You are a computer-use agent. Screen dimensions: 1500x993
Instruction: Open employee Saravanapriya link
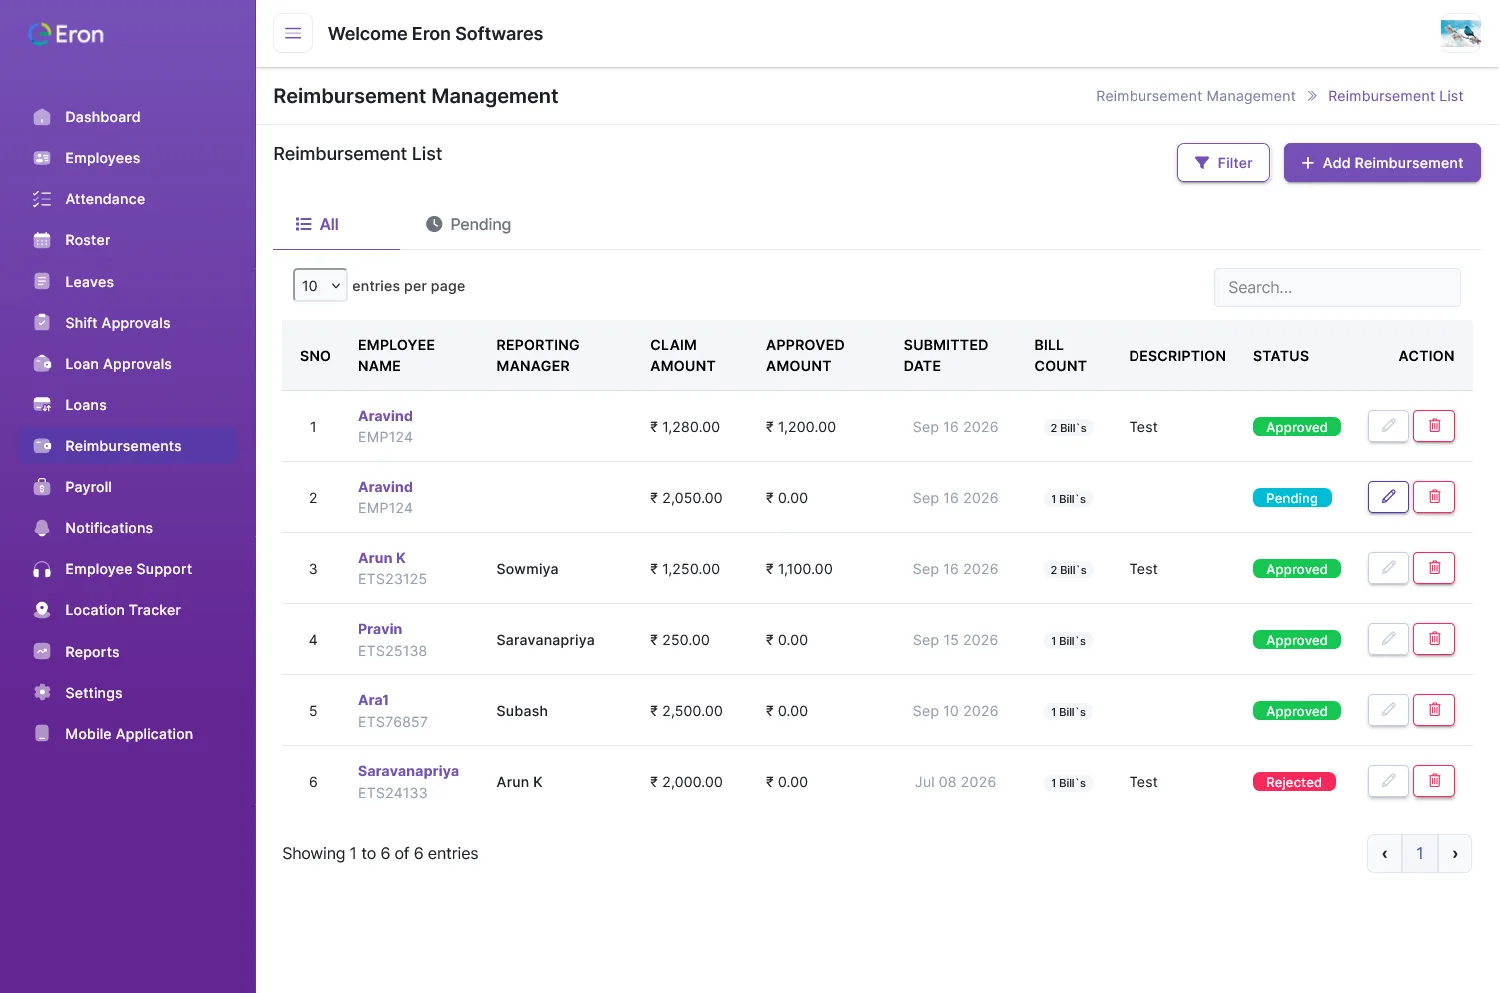(x=408, y=771)
